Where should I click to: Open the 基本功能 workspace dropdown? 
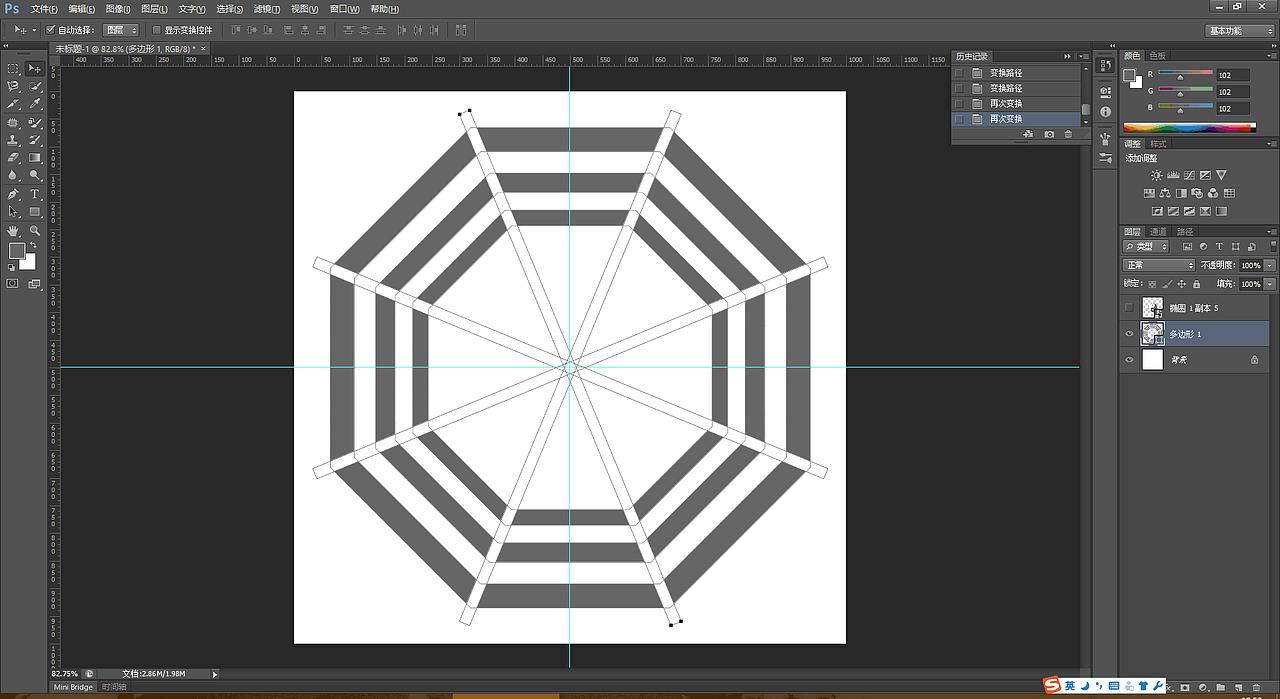[x=1239, y=31]
